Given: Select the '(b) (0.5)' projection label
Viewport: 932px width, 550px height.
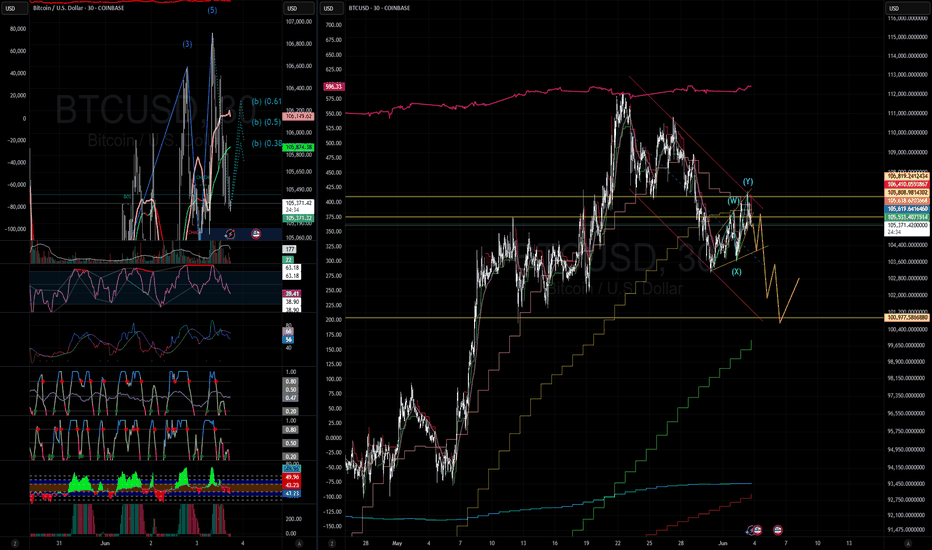Looking at the screenshot, I should [x=266, y=122].
